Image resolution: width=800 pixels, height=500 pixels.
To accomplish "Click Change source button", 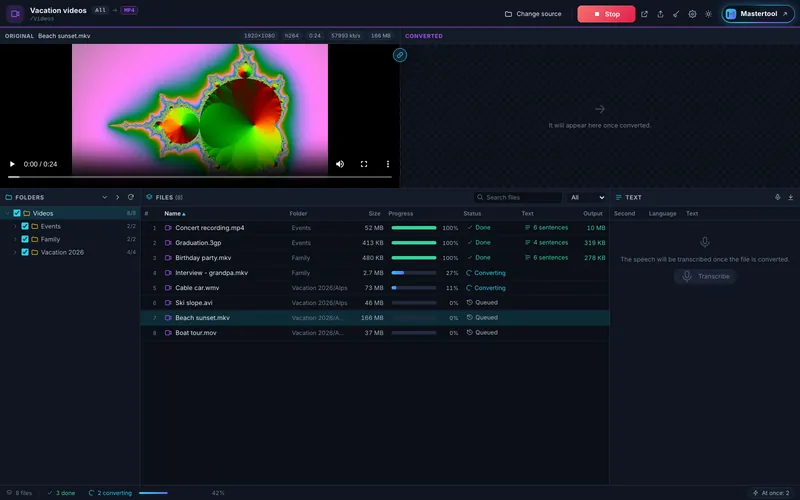I will coord(533,14).
